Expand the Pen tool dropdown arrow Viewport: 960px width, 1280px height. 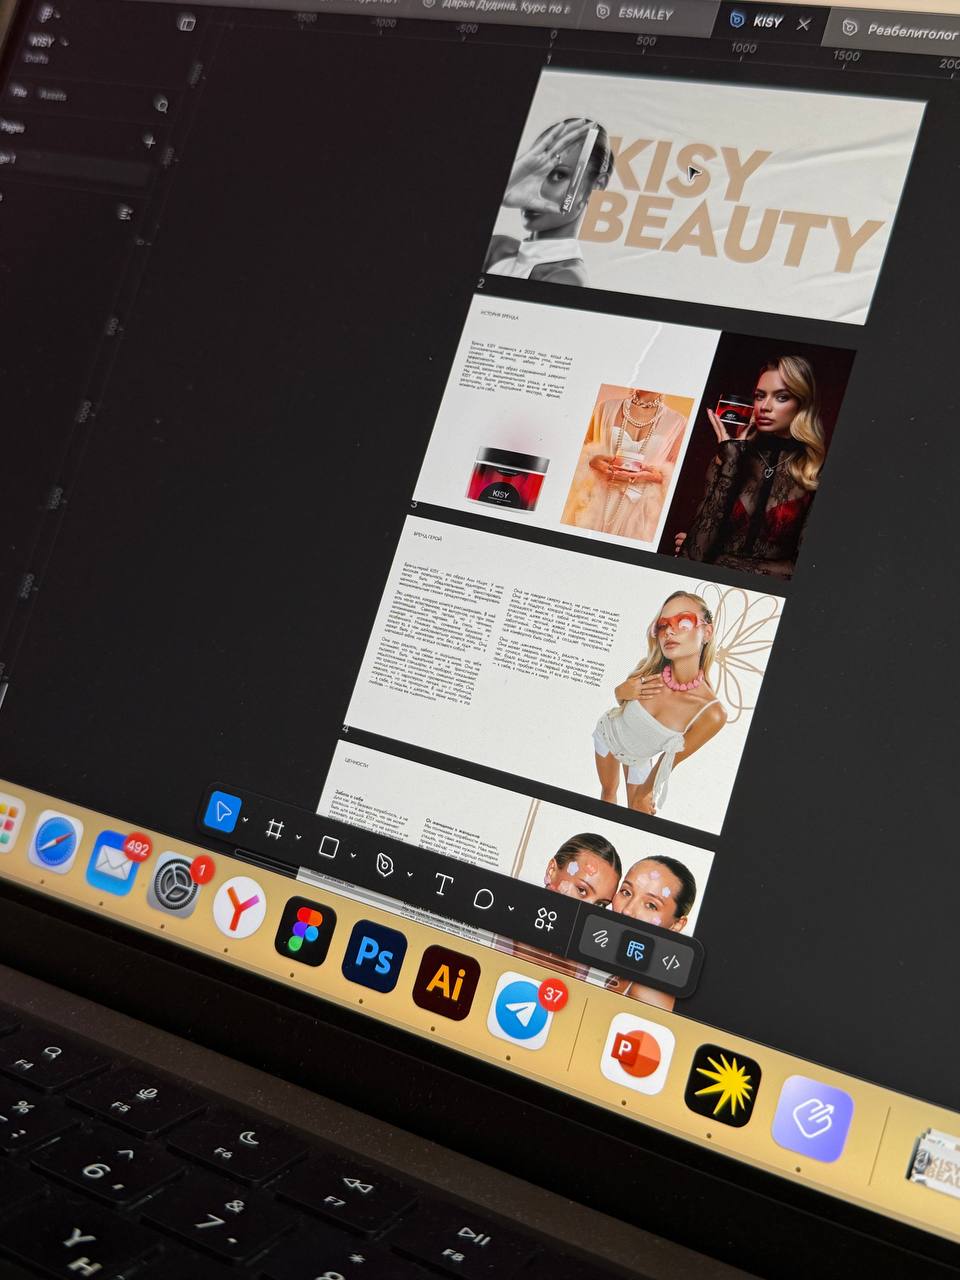409,874
